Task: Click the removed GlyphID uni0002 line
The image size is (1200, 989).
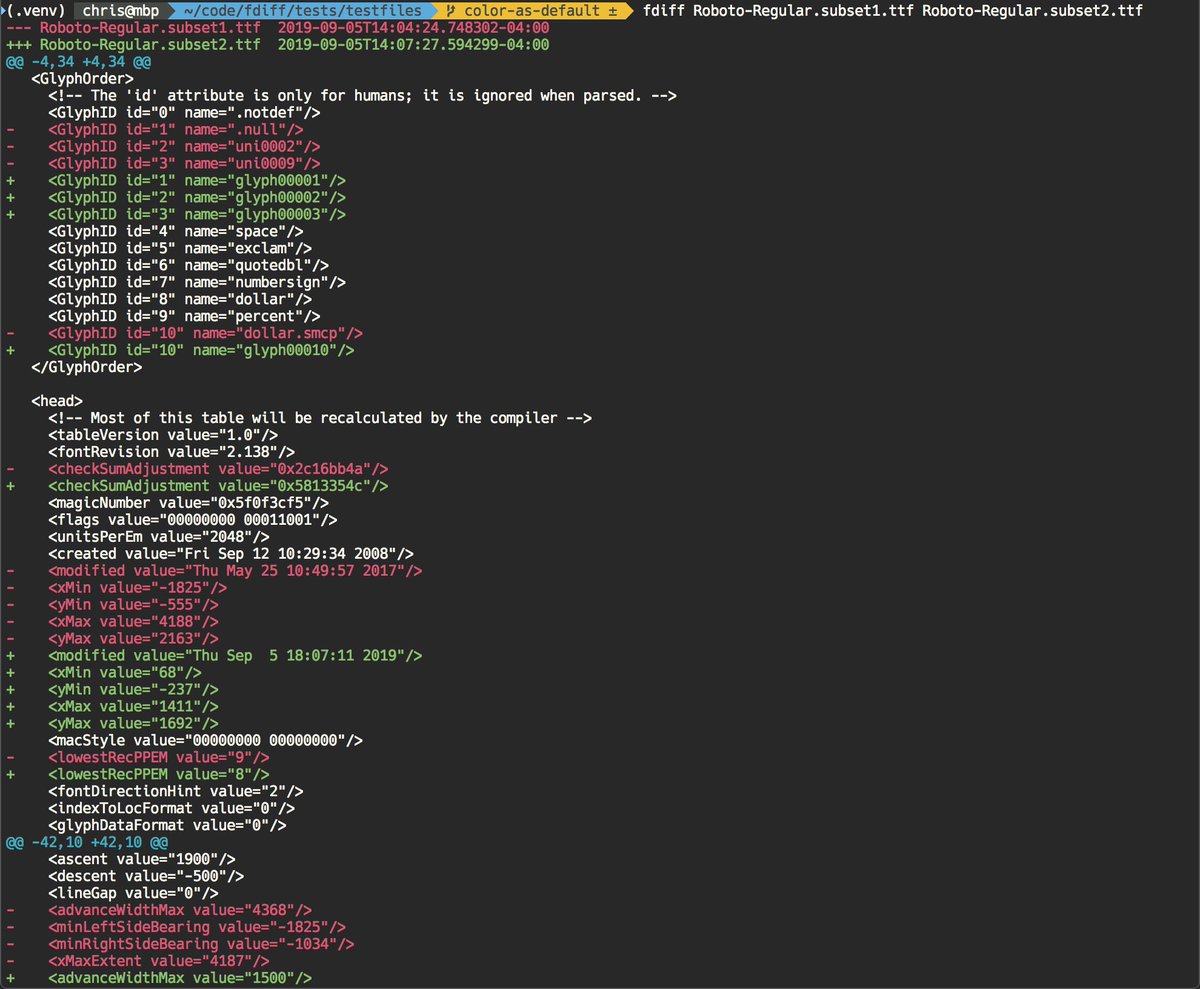Action: tap(183, 147)
